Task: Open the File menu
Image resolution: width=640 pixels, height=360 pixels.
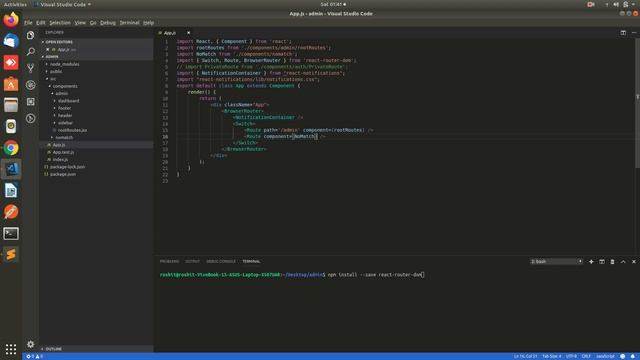Action: coord(28,23)
